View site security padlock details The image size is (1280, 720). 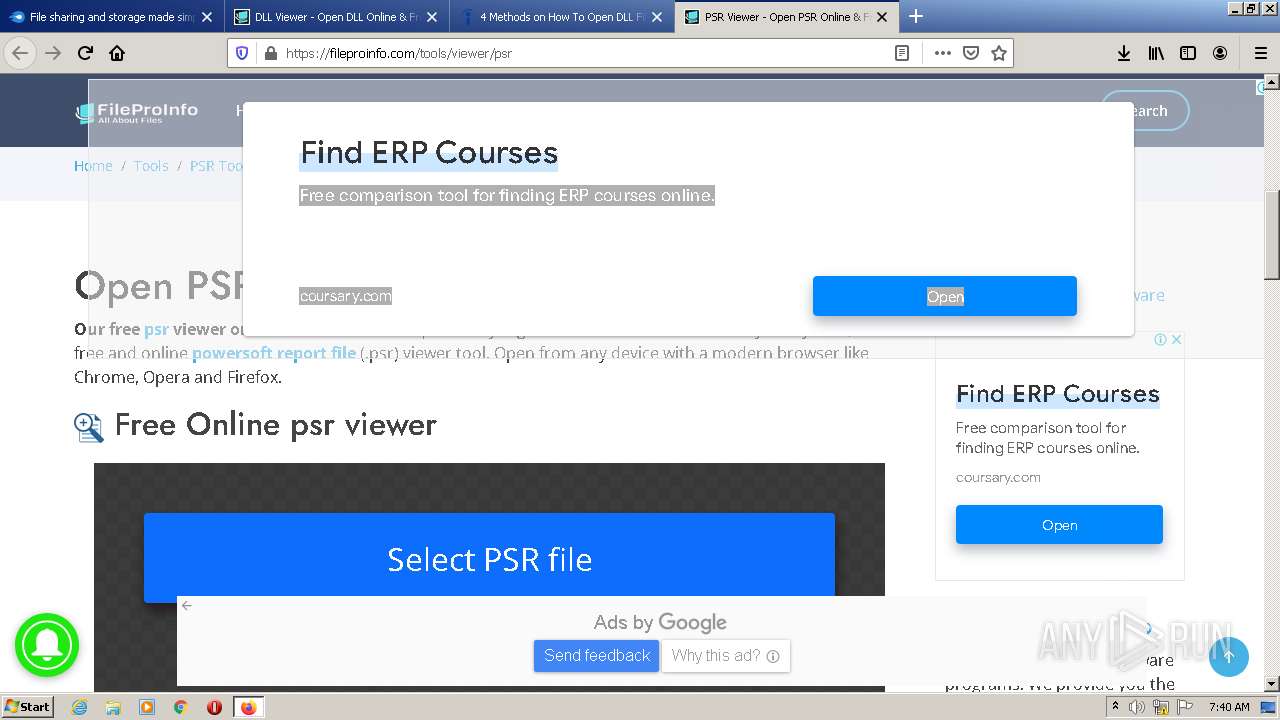270,53
